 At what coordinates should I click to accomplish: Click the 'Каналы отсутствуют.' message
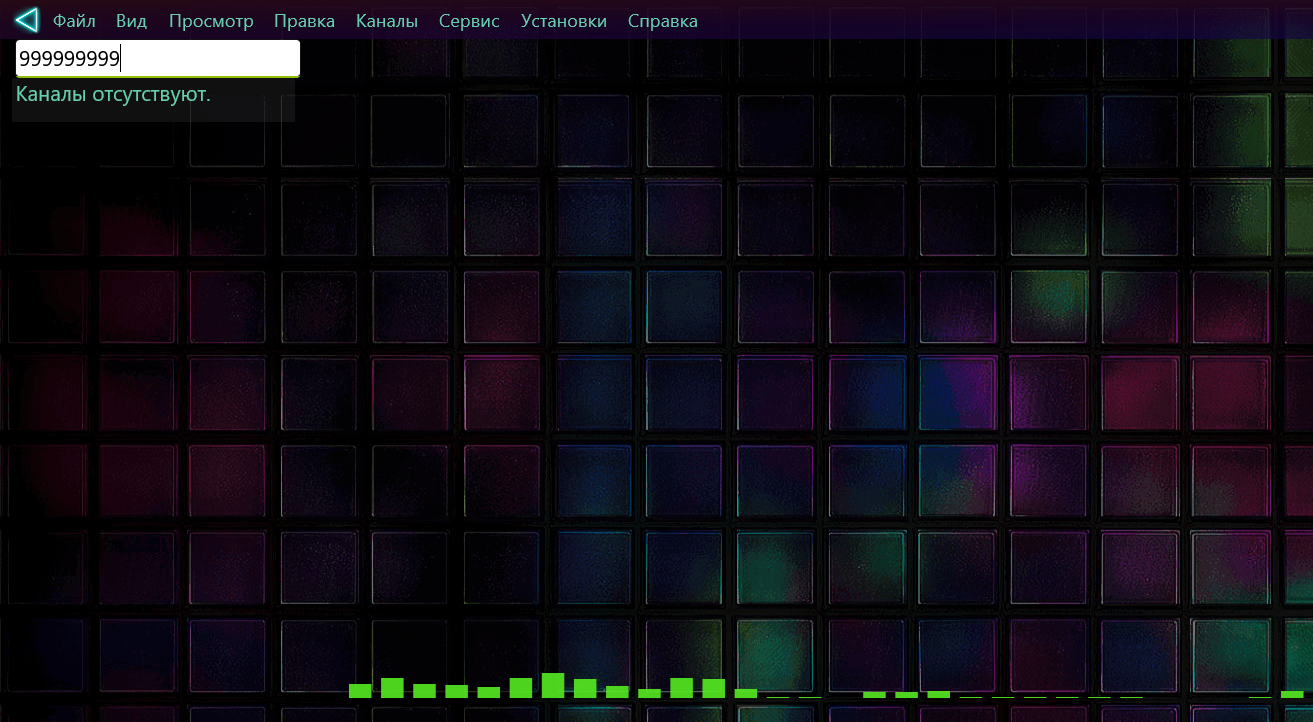[113, 95]
